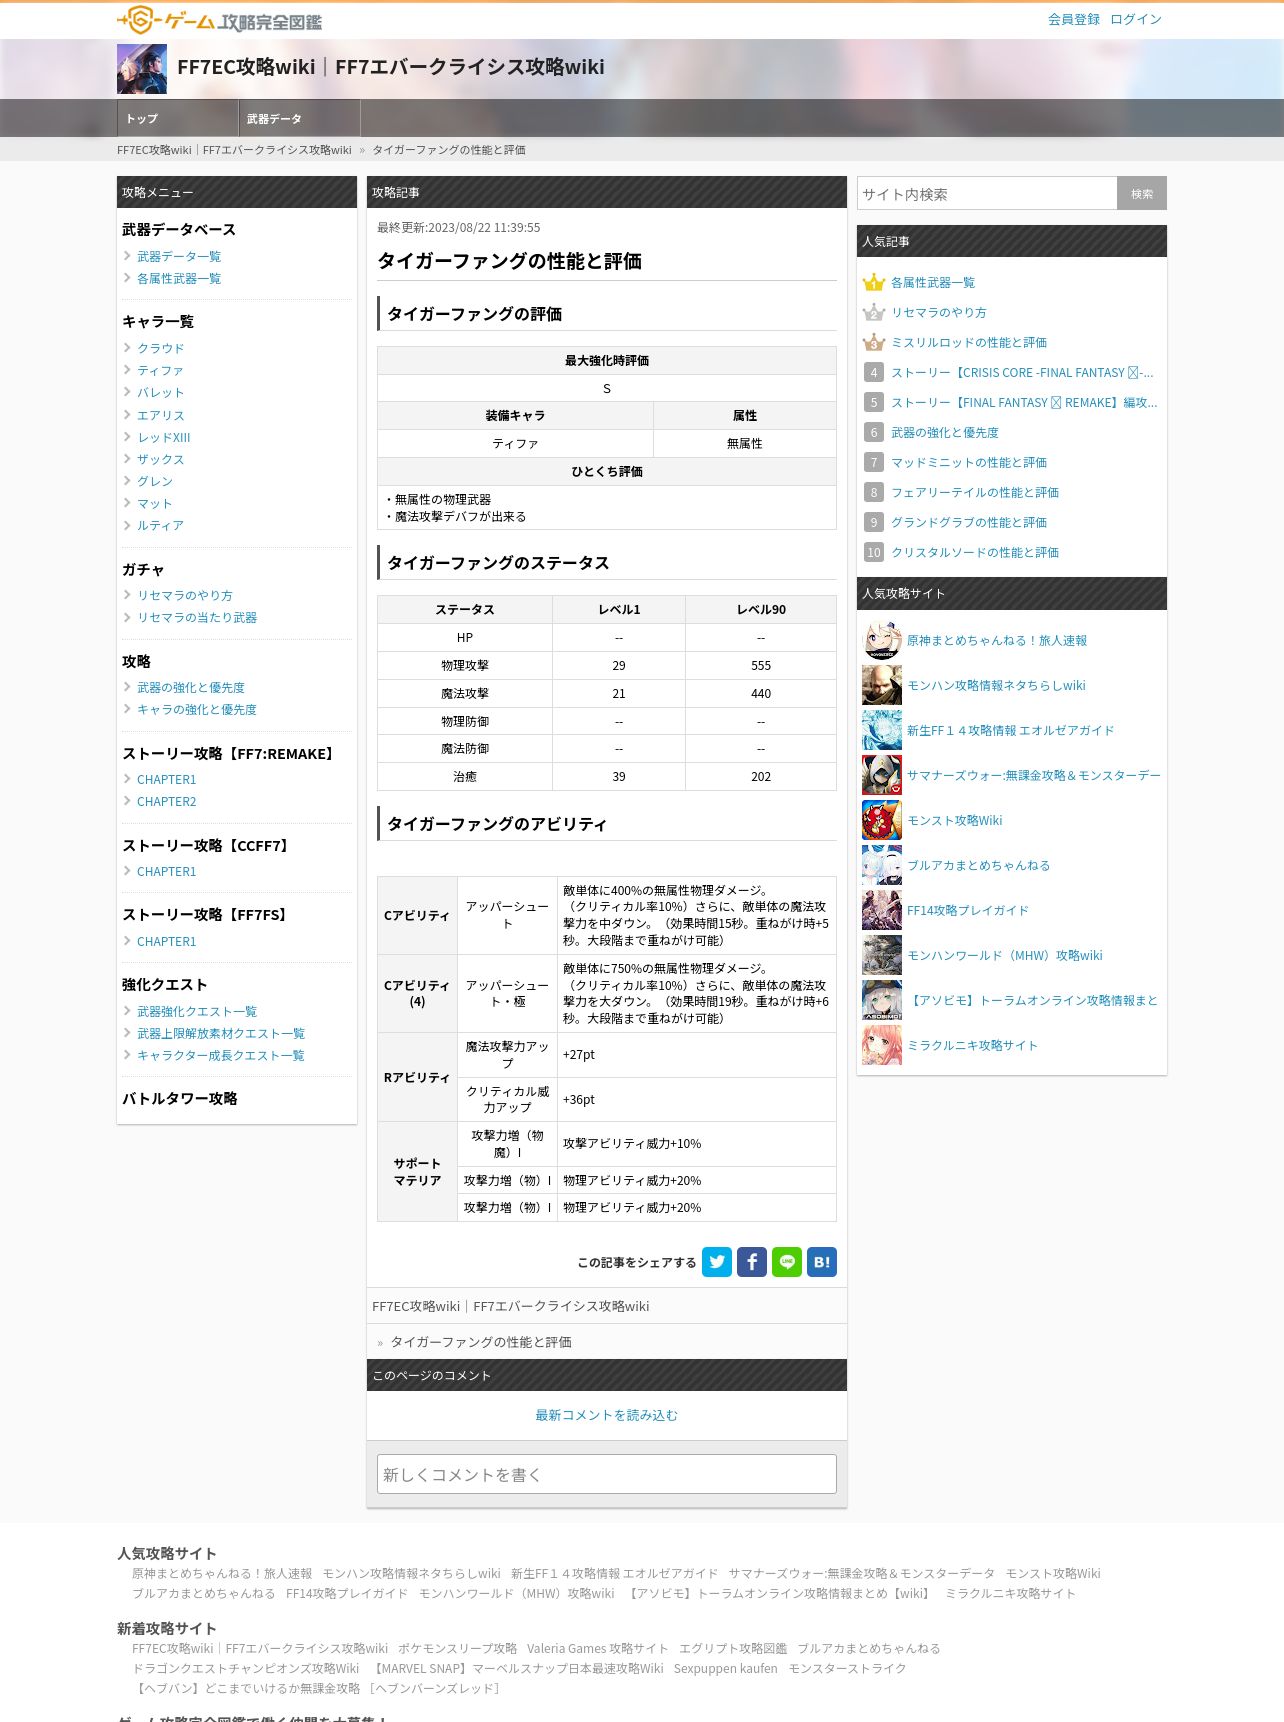Click gold crown rank 1 icon
1284x1722 pixels.
tap(874, 282)
